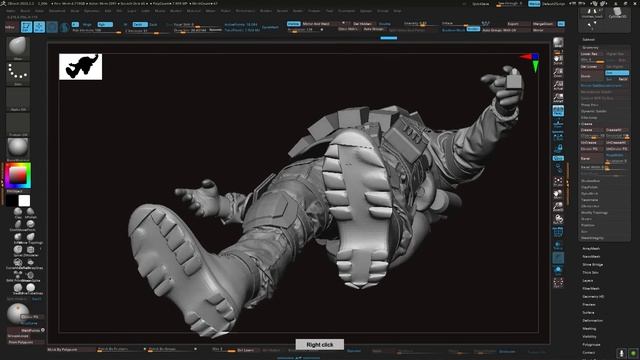Image resolution: width=640 pixels, height=360 pixels.
Task: Click the AAHalf icon
Action: (558, 98)
